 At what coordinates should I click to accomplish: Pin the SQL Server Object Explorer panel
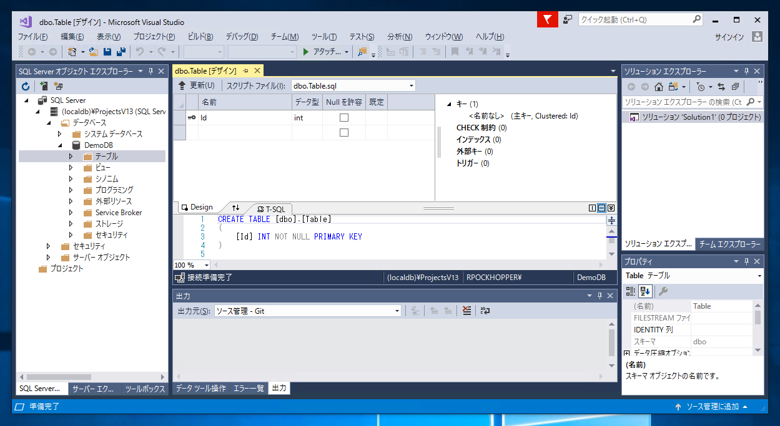(151, 71)
